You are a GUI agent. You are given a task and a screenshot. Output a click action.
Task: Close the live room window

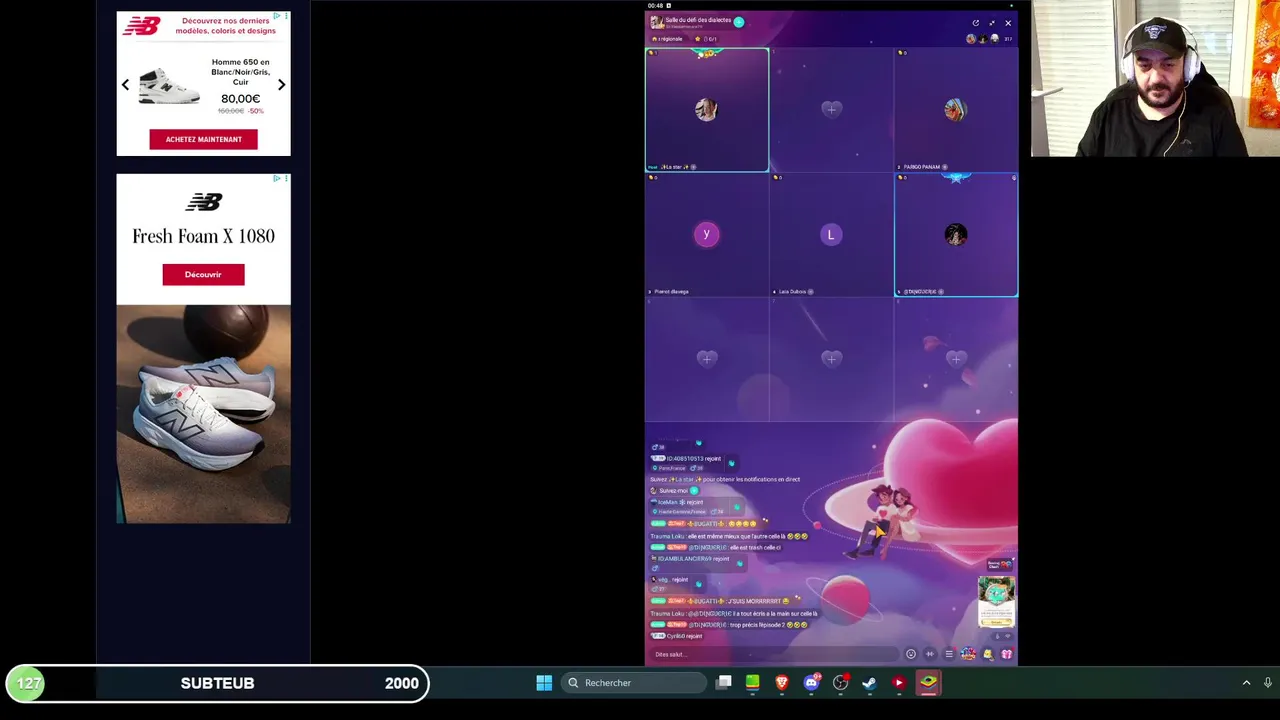pyautogui.click(x=1008, y=23)
